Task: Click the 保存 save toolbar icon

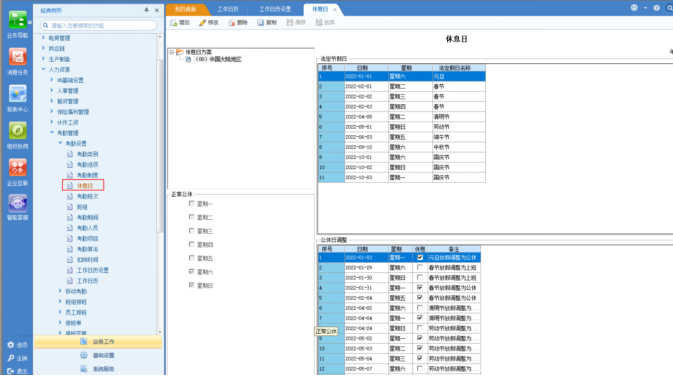Action: 290,22
